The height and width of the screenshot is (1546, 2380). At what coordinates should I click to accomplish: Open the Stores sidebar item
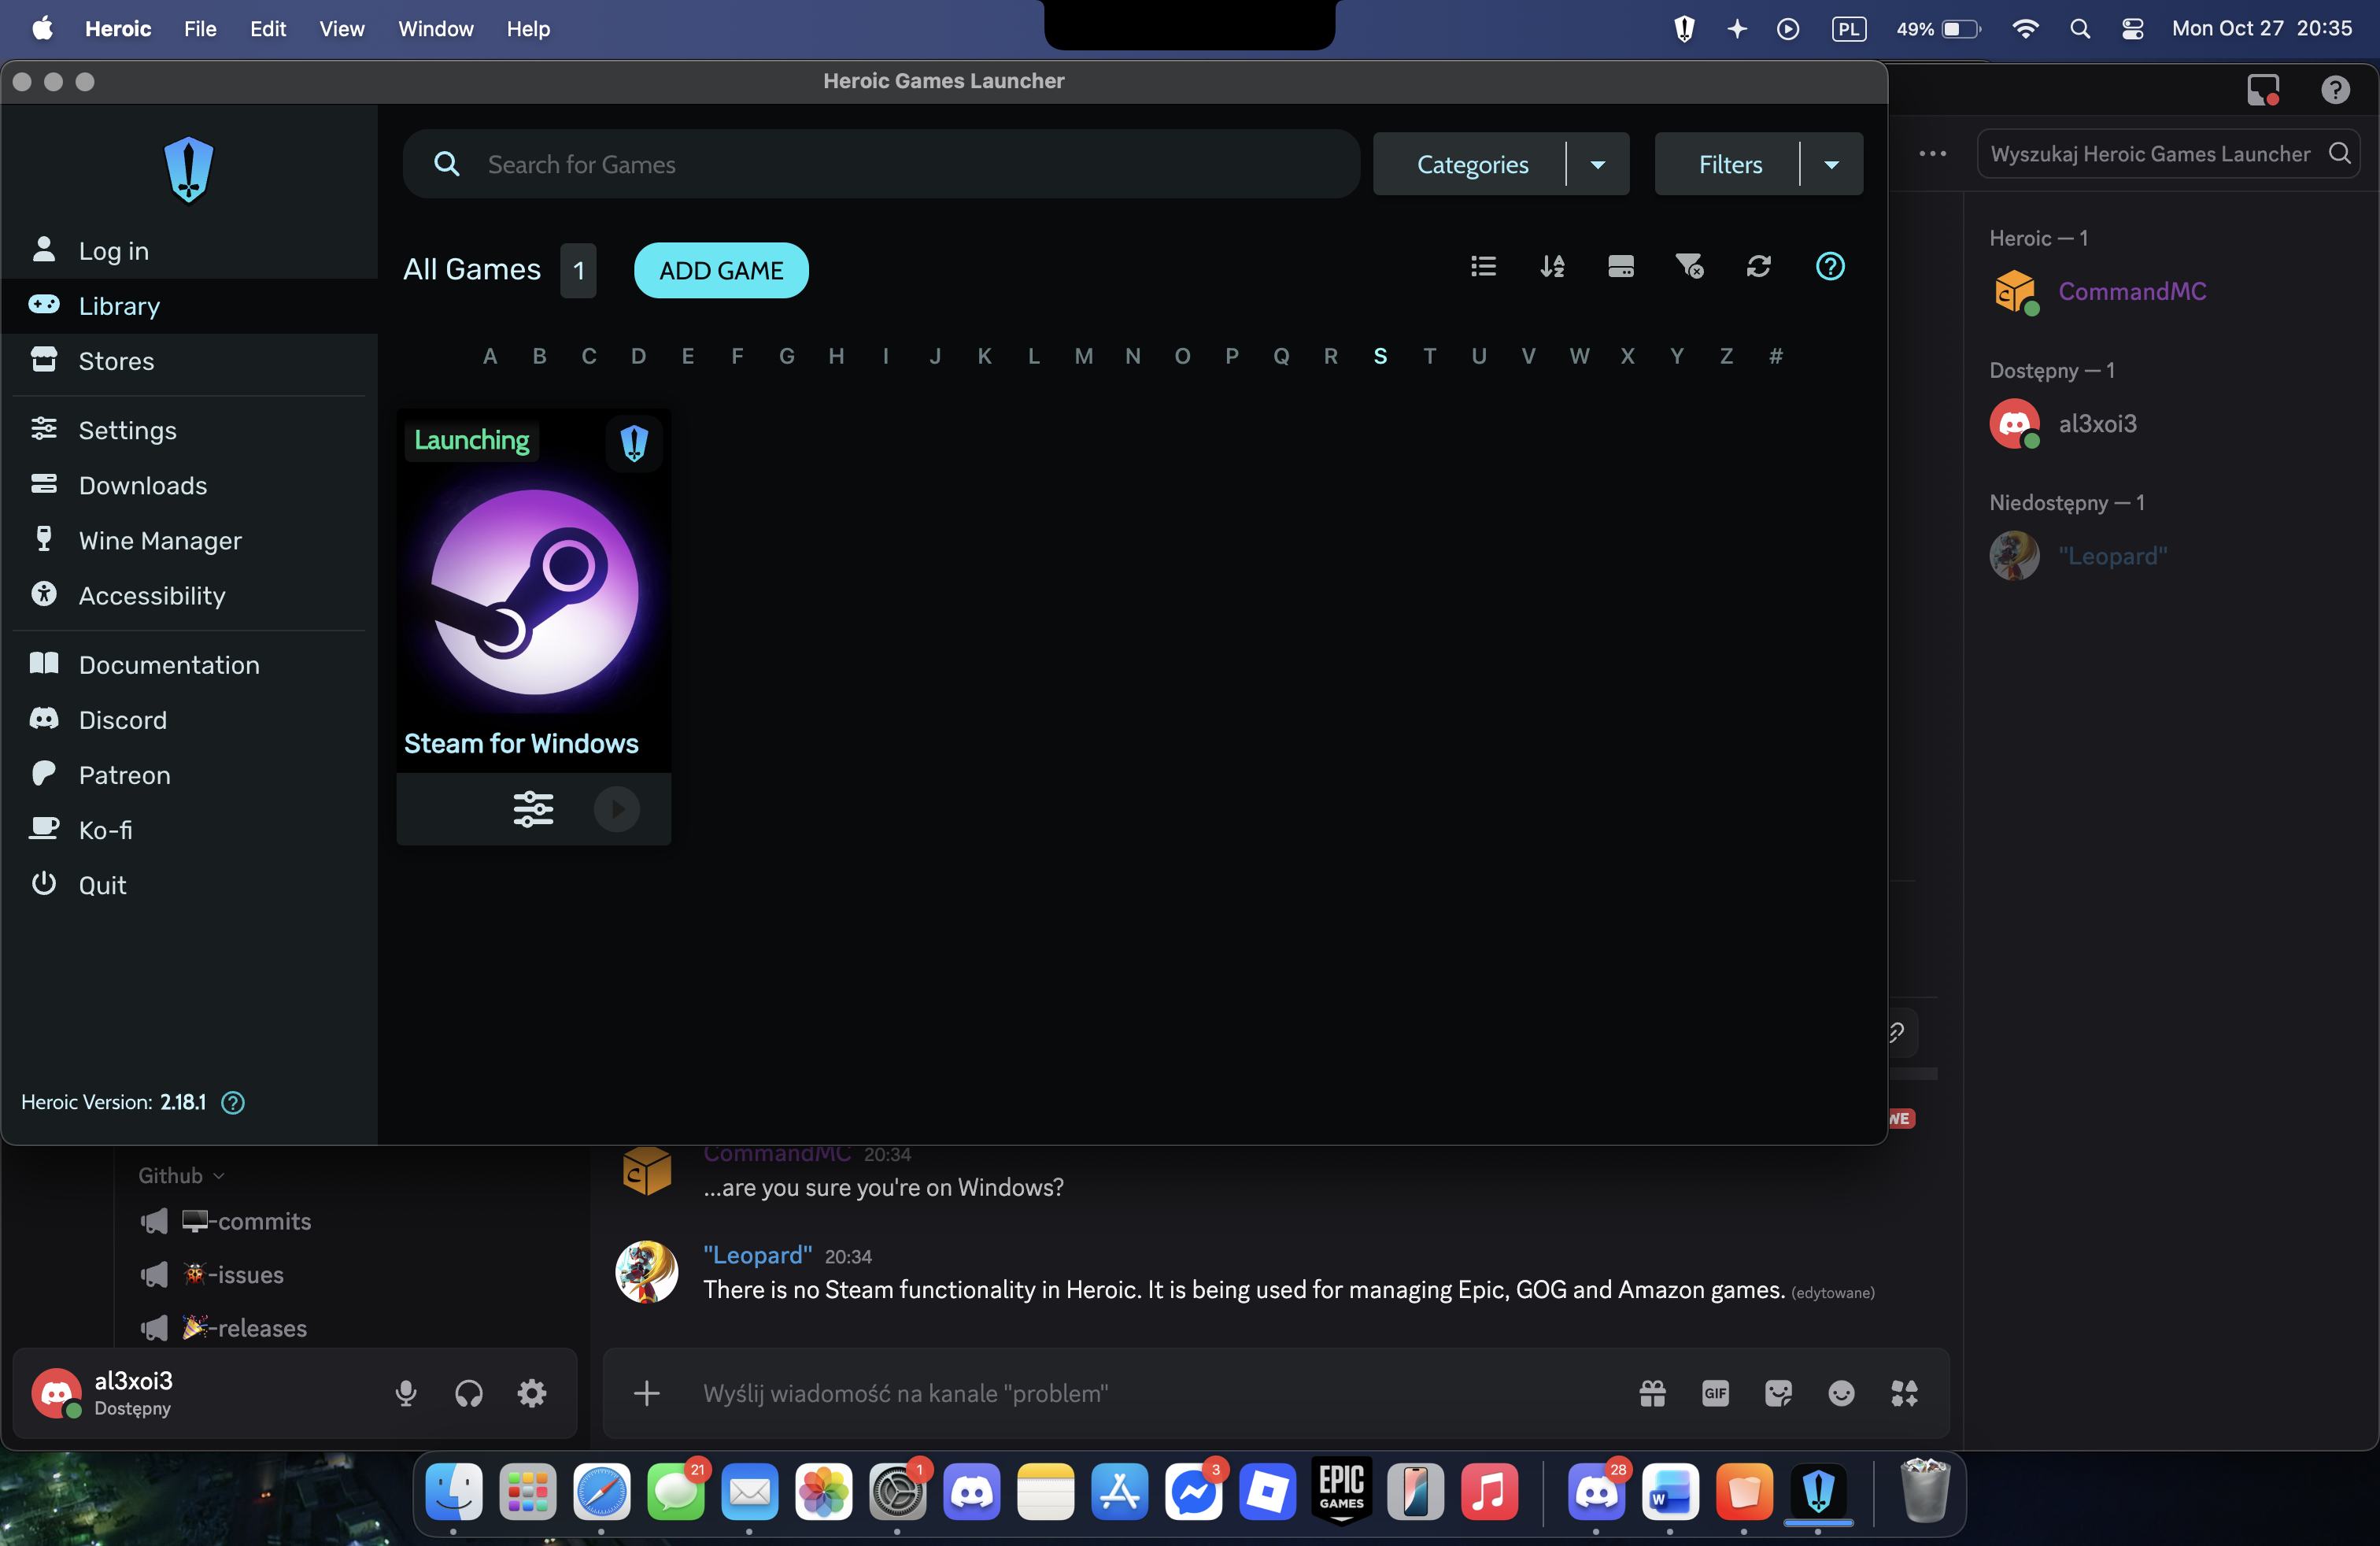(116, 361)
